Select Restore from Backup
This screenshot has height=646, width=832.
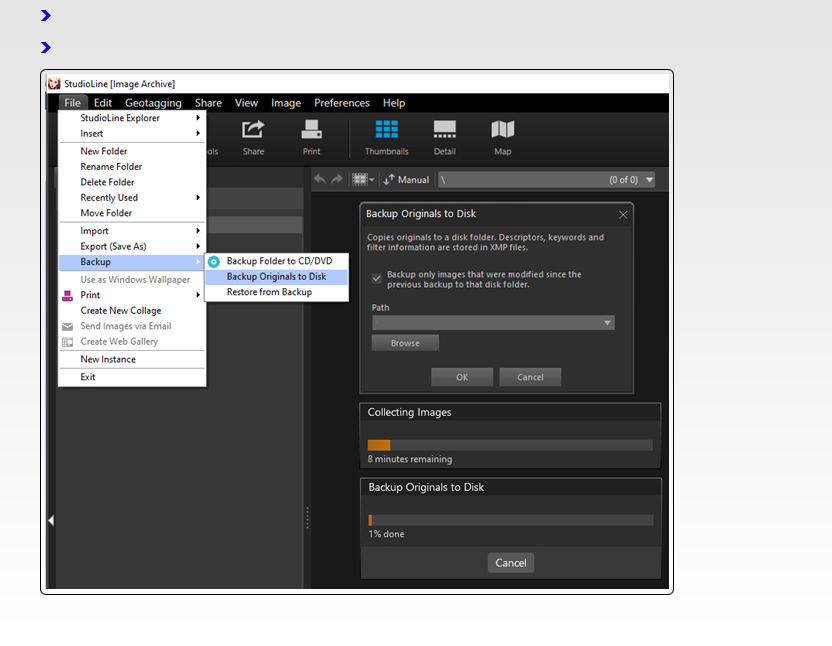coord(269,292)
